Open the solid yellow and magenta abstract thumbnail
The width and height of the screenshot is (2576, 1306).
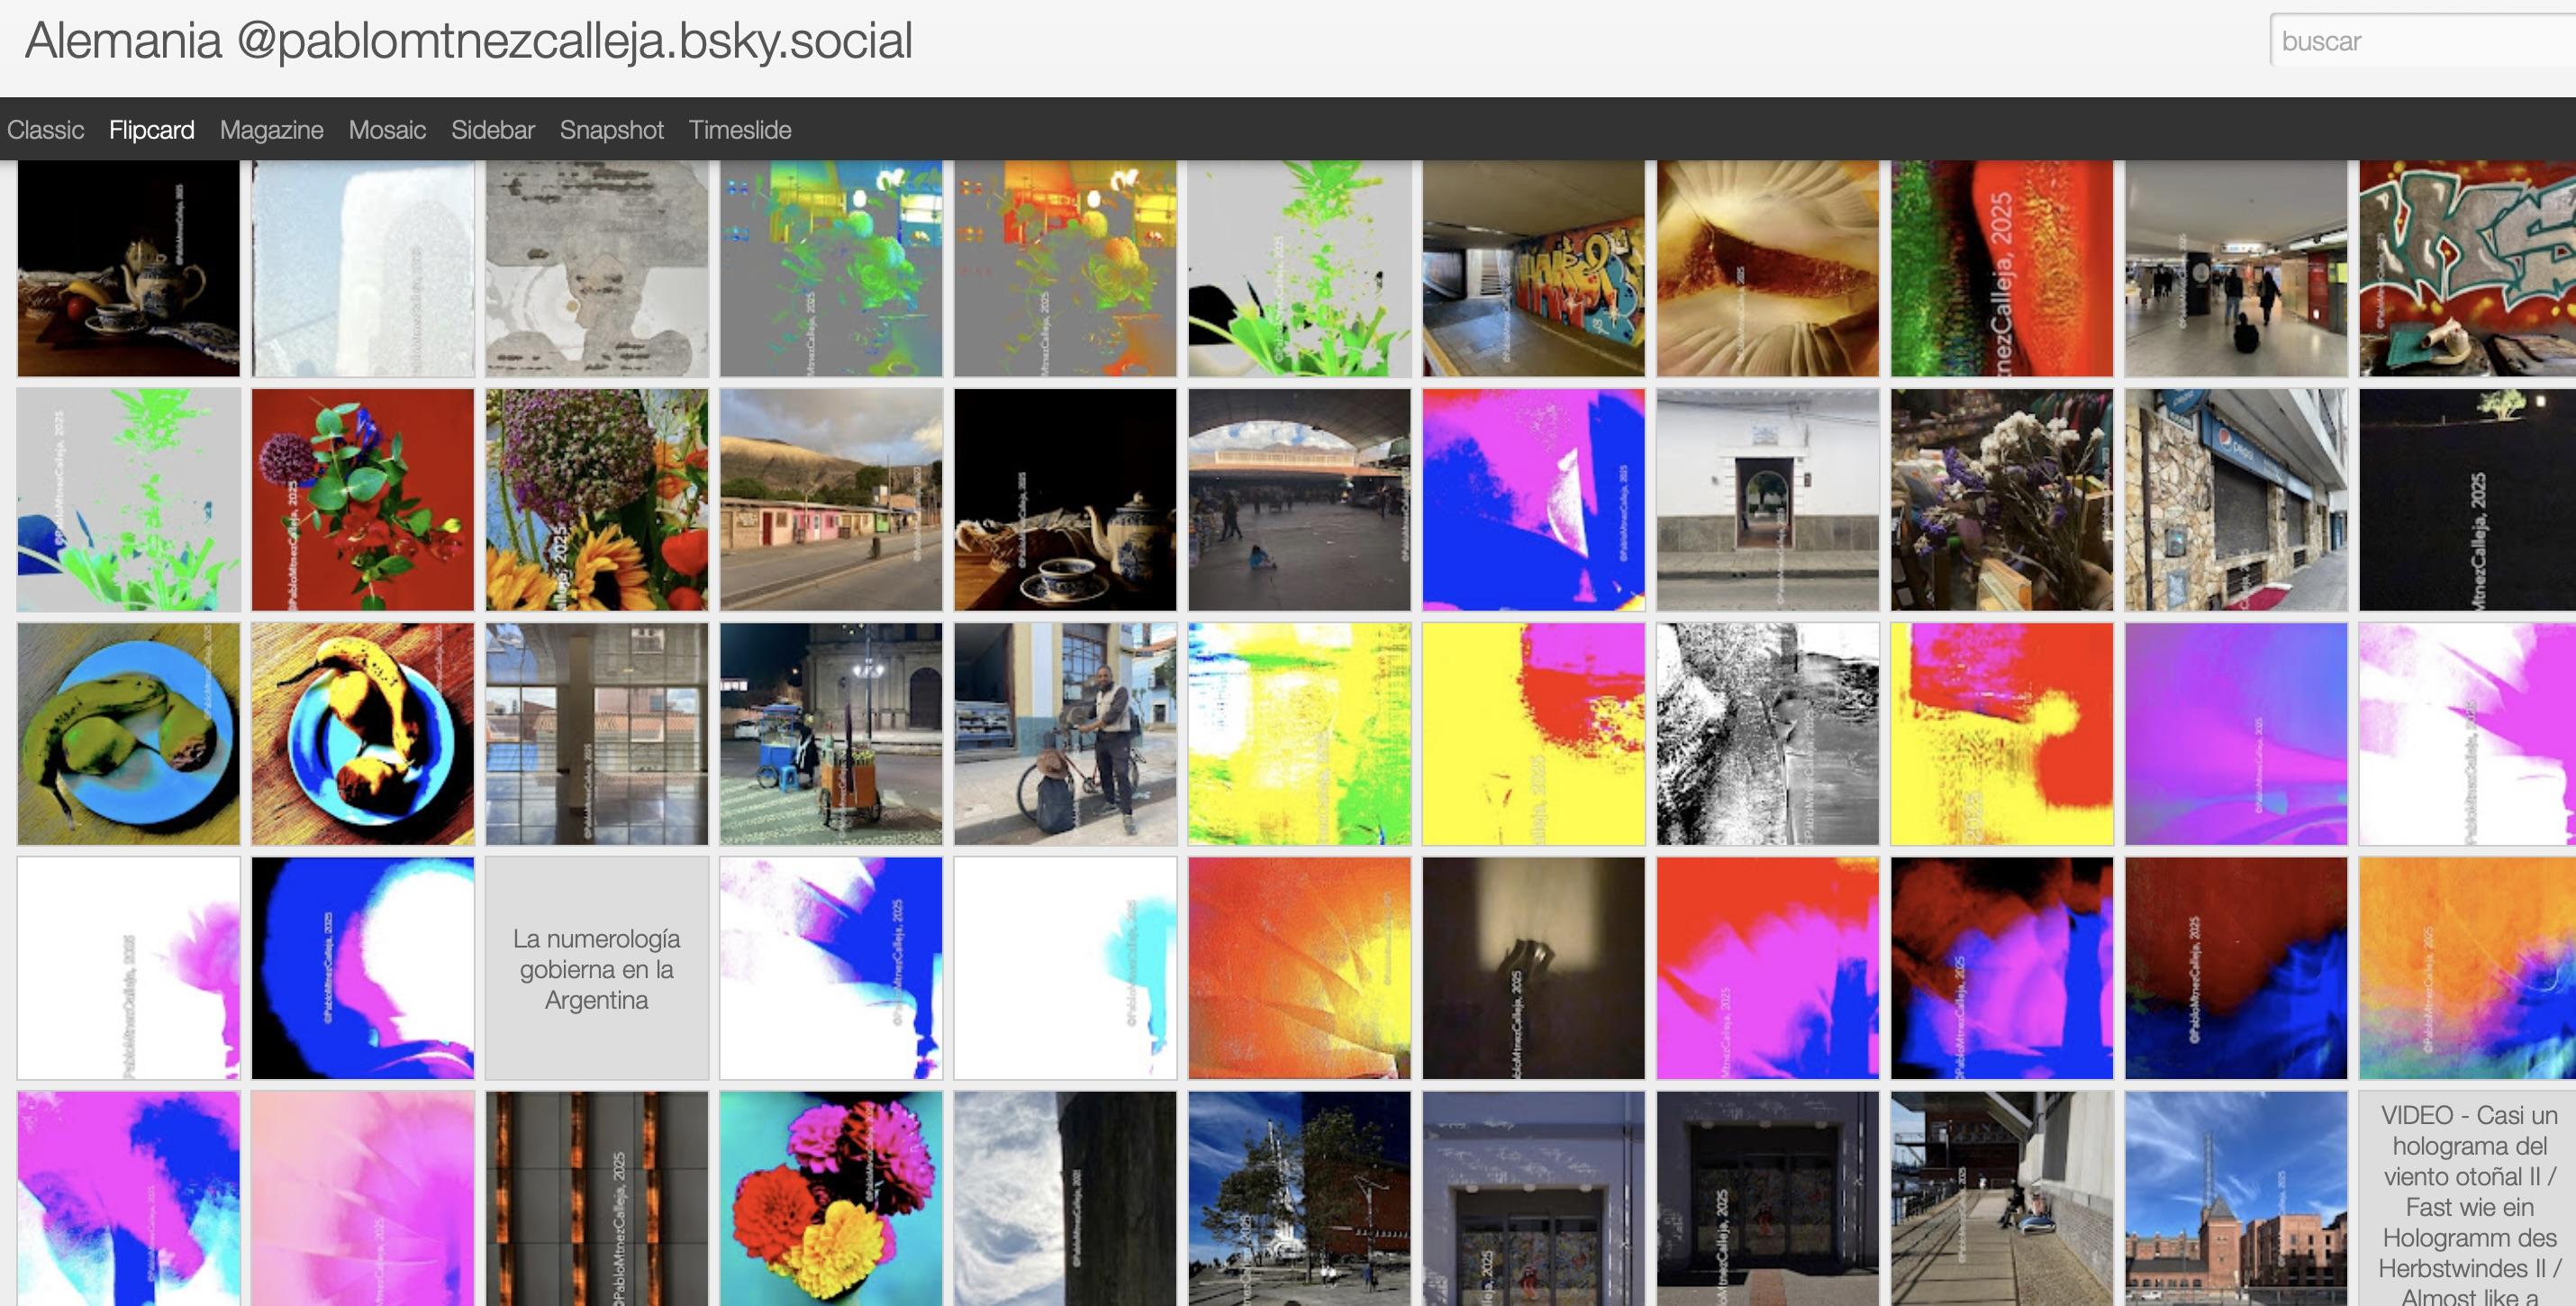click(x=1533, y=734)
